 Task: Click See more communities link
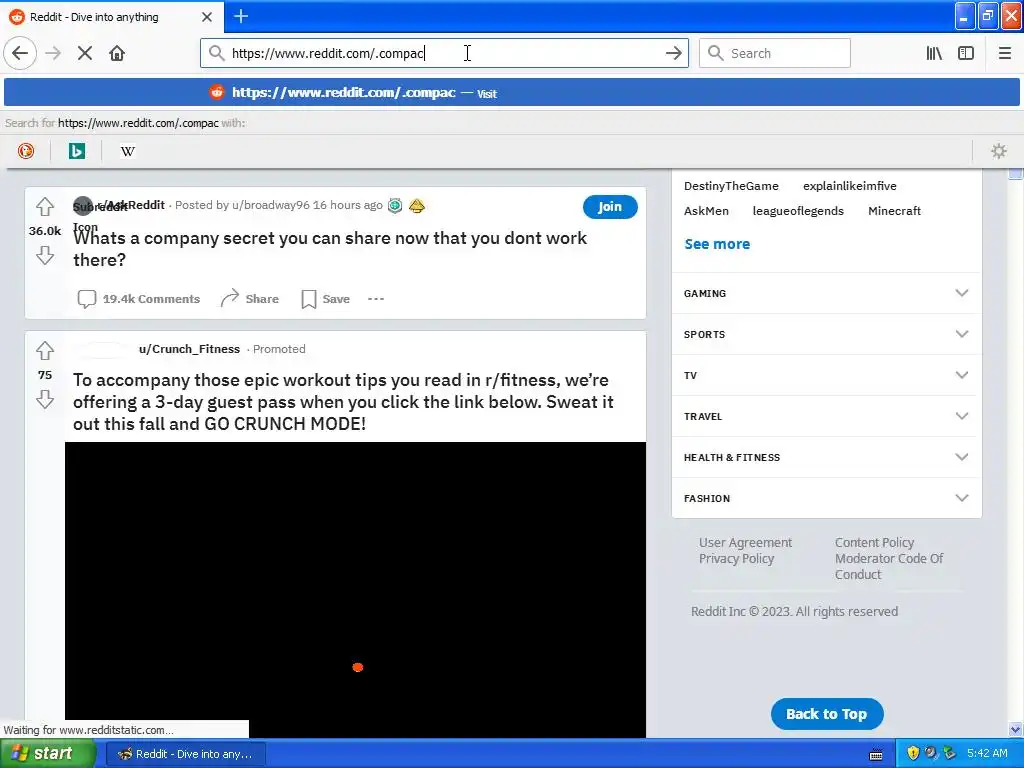coord(717,244)
